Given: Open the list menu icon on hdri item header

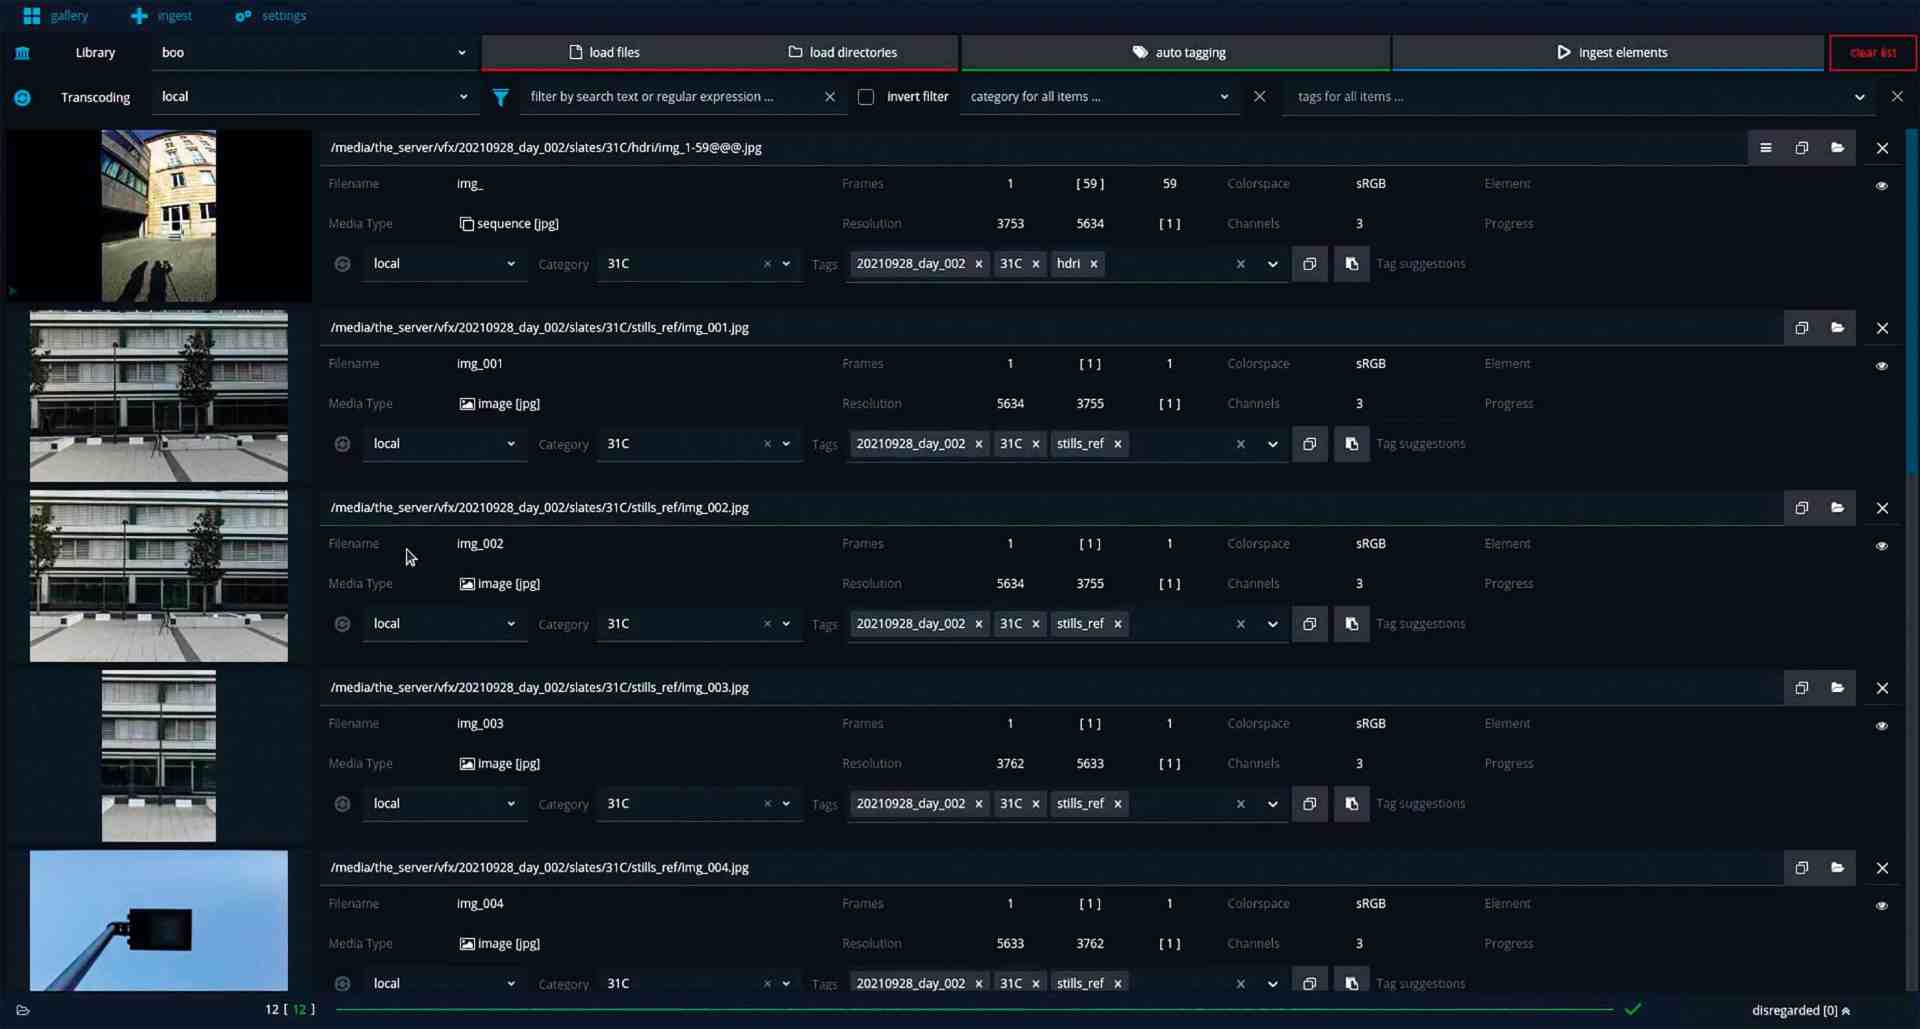Looking at the screenshot, I should coord(1765,147).
